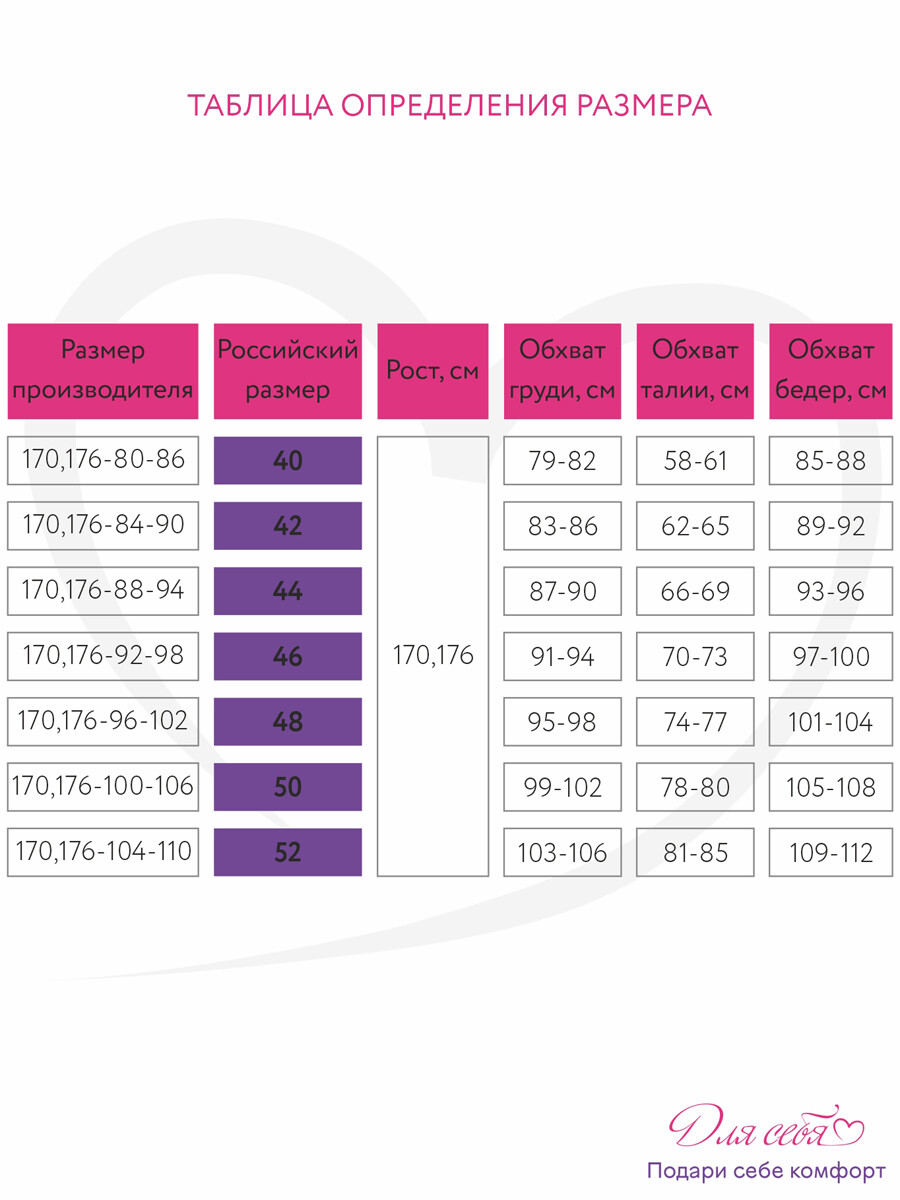Click the 'Обхват бедер, см' header
This screenshot has width=900, height=1200.
click(830, 371)
